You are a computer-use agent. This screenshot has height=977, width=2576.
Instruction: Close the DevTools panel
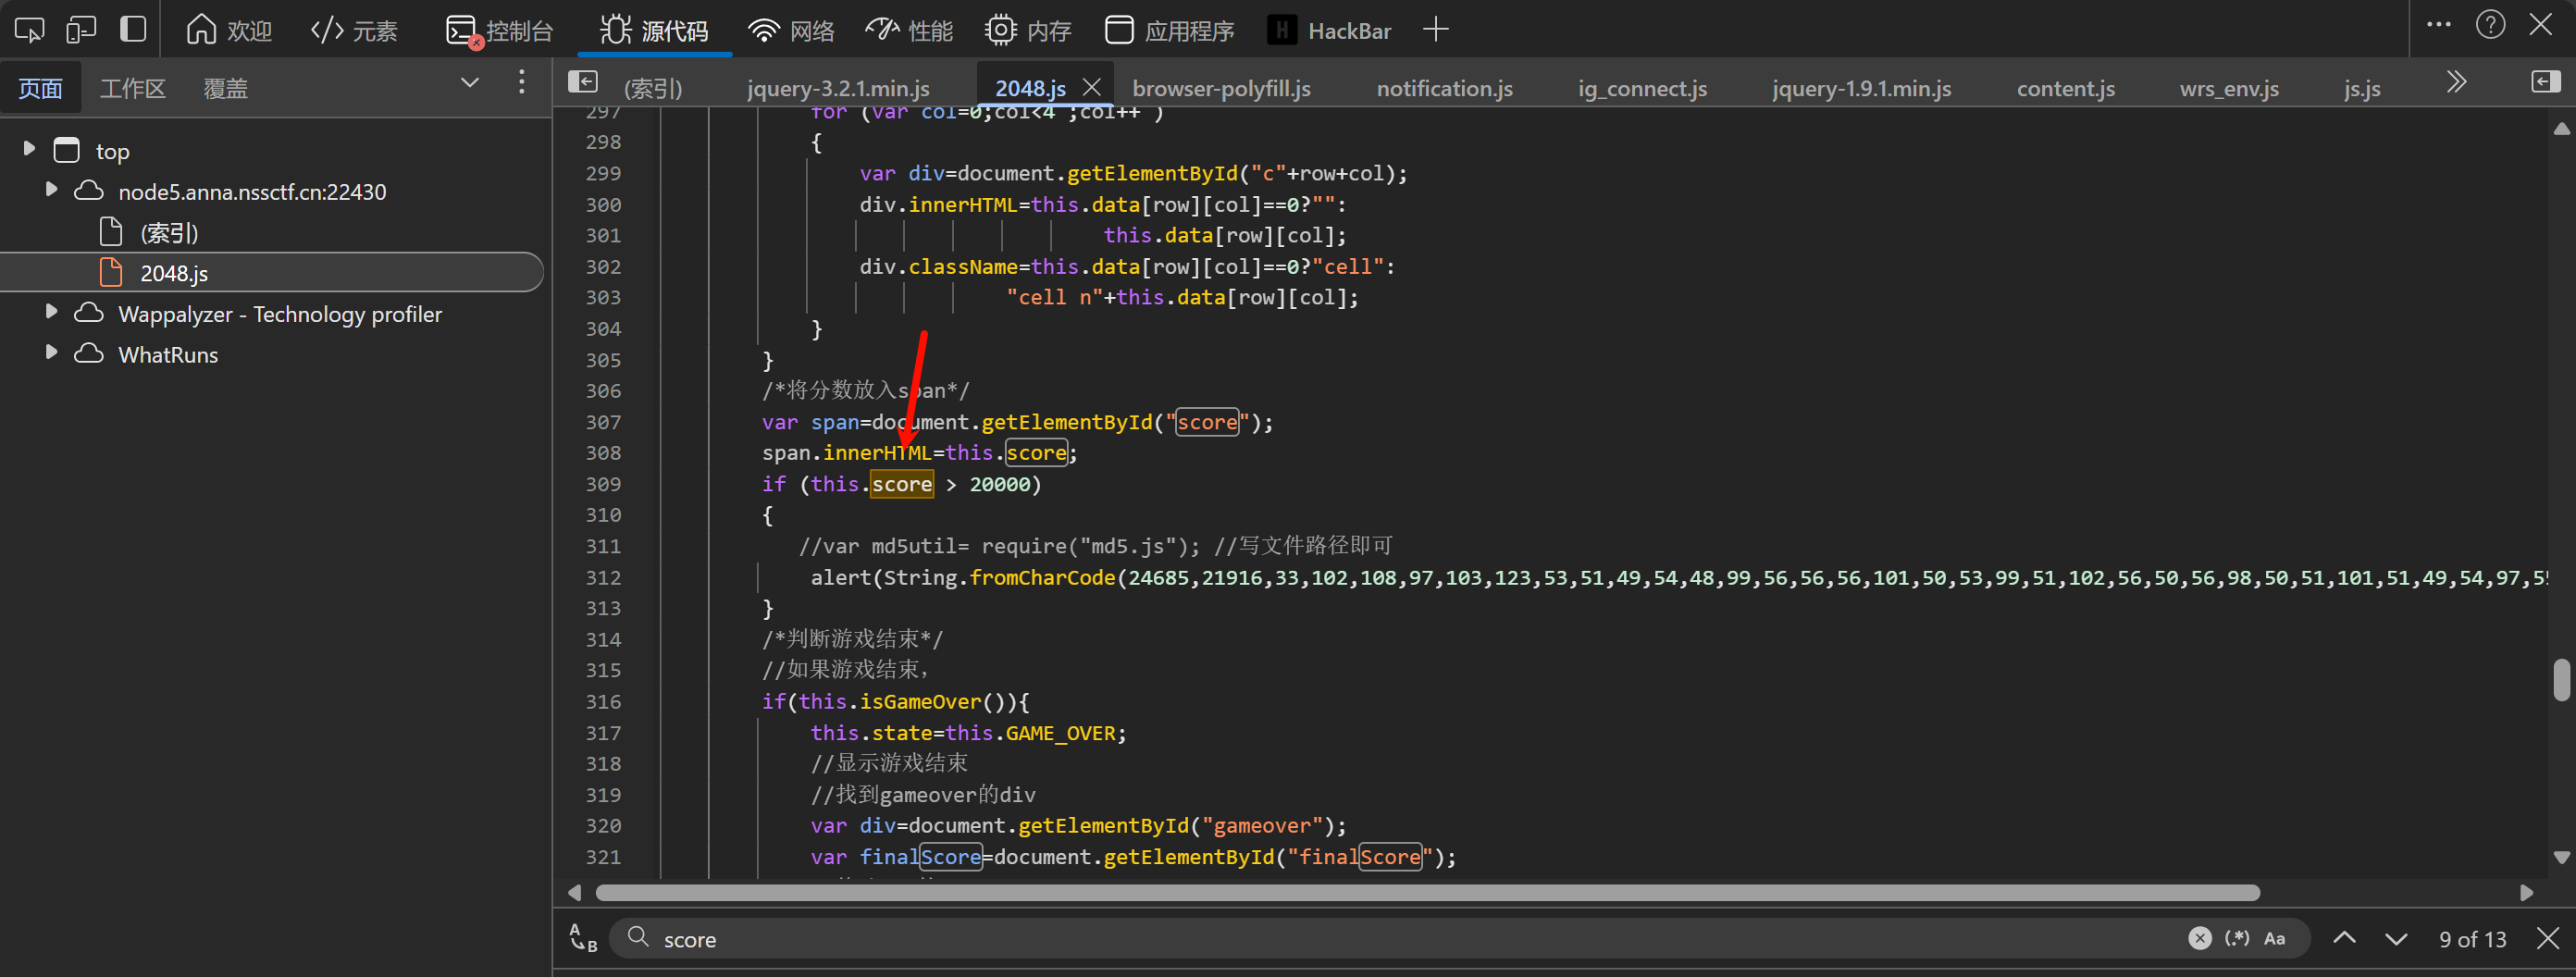tap(2541, 25)
